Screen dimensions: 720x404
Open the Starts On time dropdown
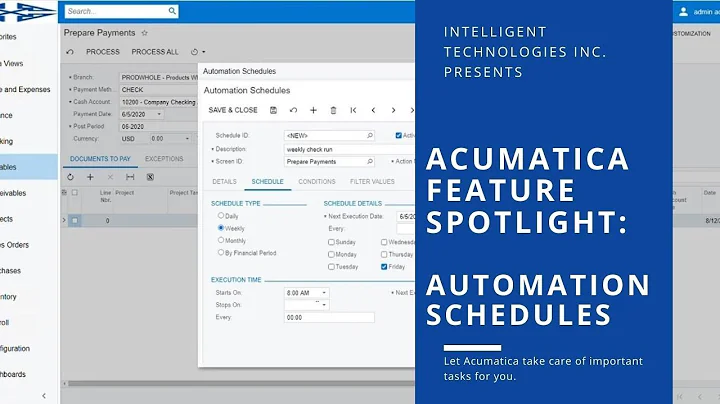tap(324, 293)
